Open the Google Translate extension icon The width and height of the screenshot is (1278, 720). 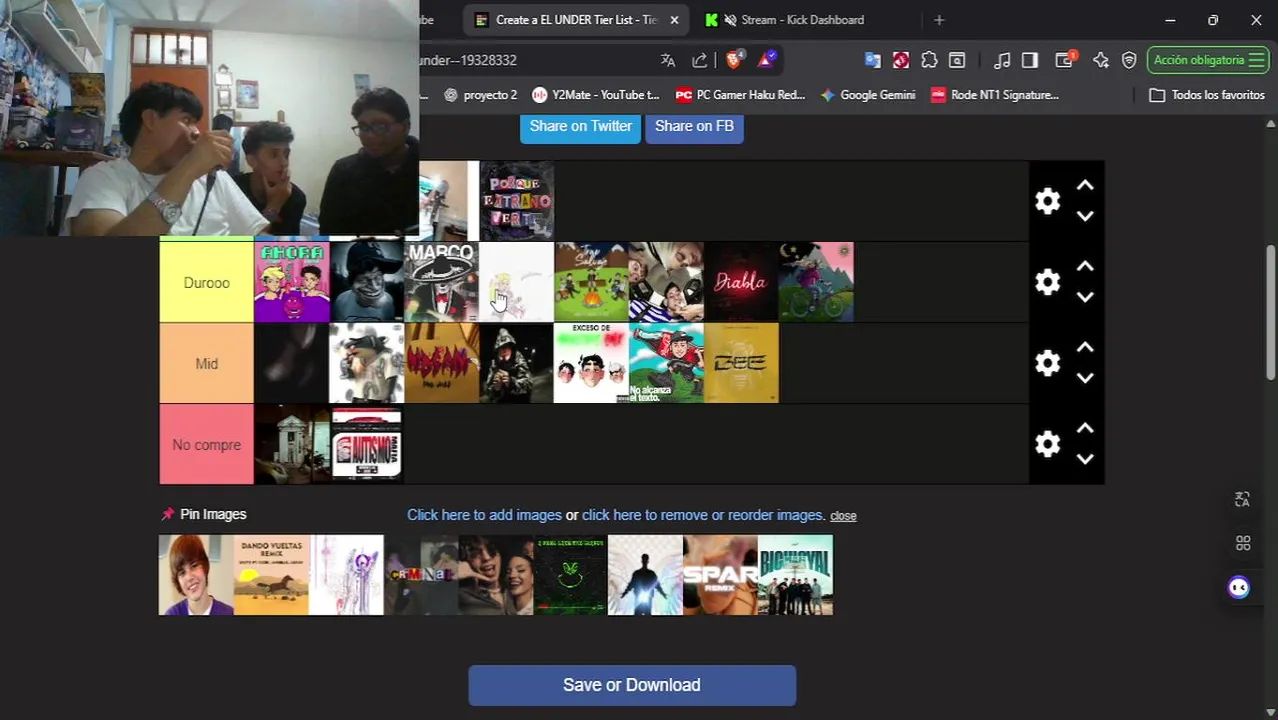point(872,60)
